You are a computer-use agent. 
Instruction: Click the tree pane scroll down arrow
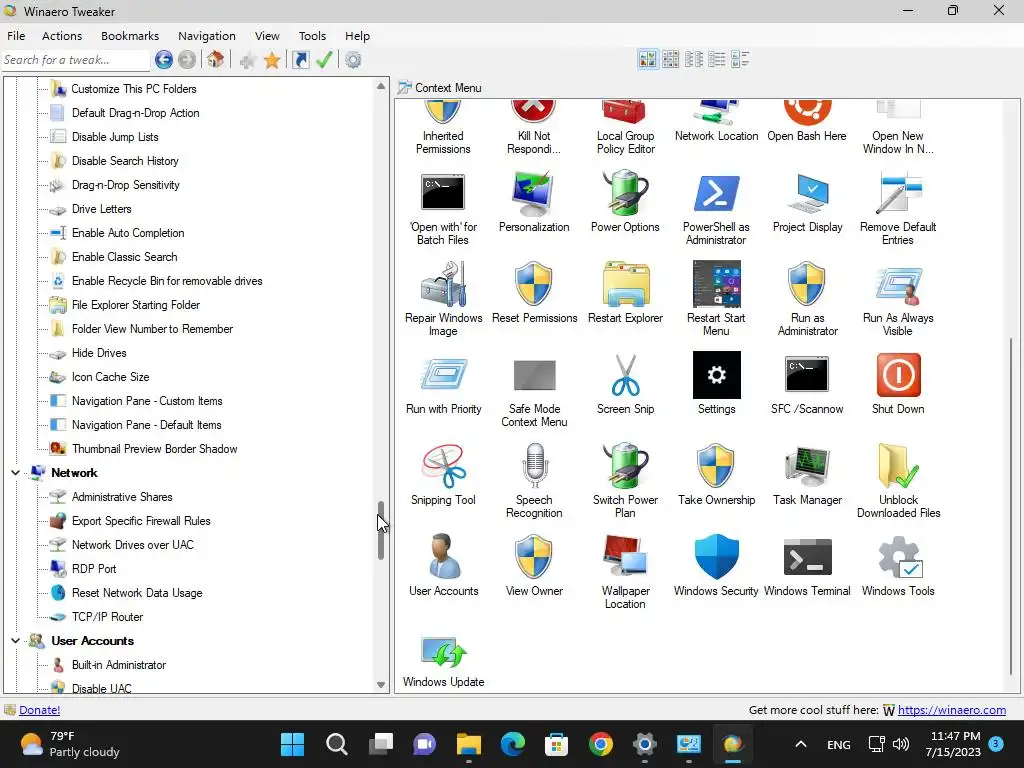[381, 685]
